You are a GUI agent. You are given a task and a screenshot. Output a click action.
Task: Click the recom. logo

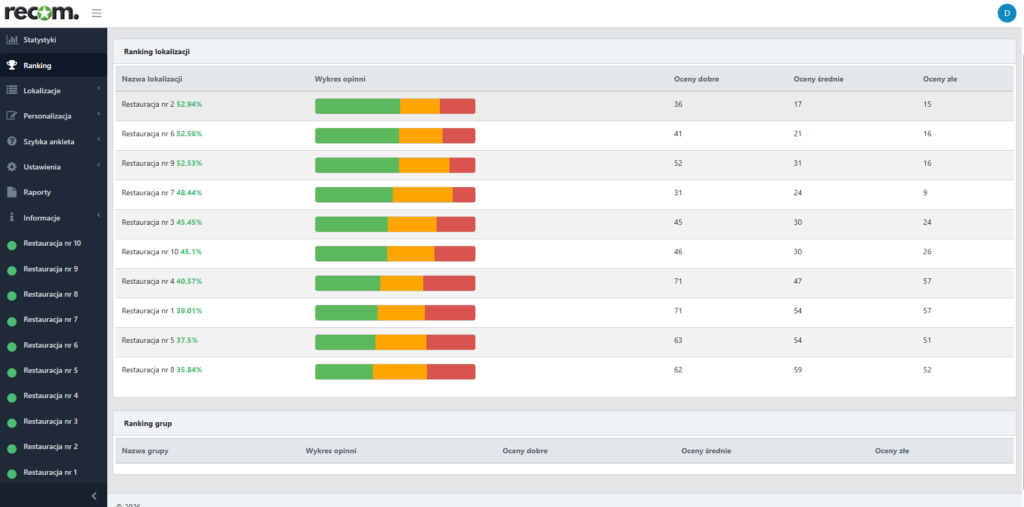[x=41, y=13]
